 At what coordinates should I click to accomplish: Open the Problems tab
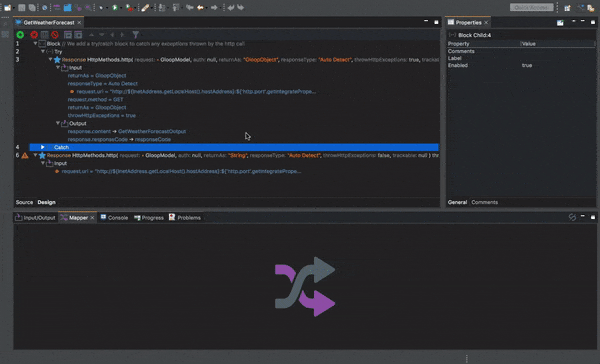185,217
